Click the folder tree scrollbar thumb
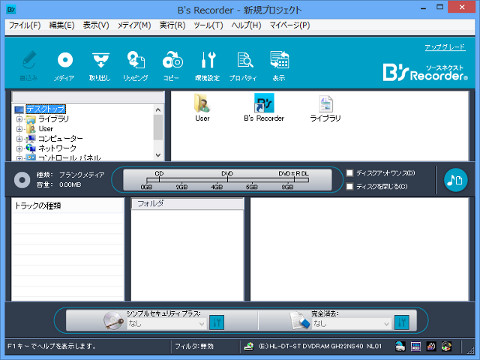This screenshot has width=480, height=360. tap(158, 127)
